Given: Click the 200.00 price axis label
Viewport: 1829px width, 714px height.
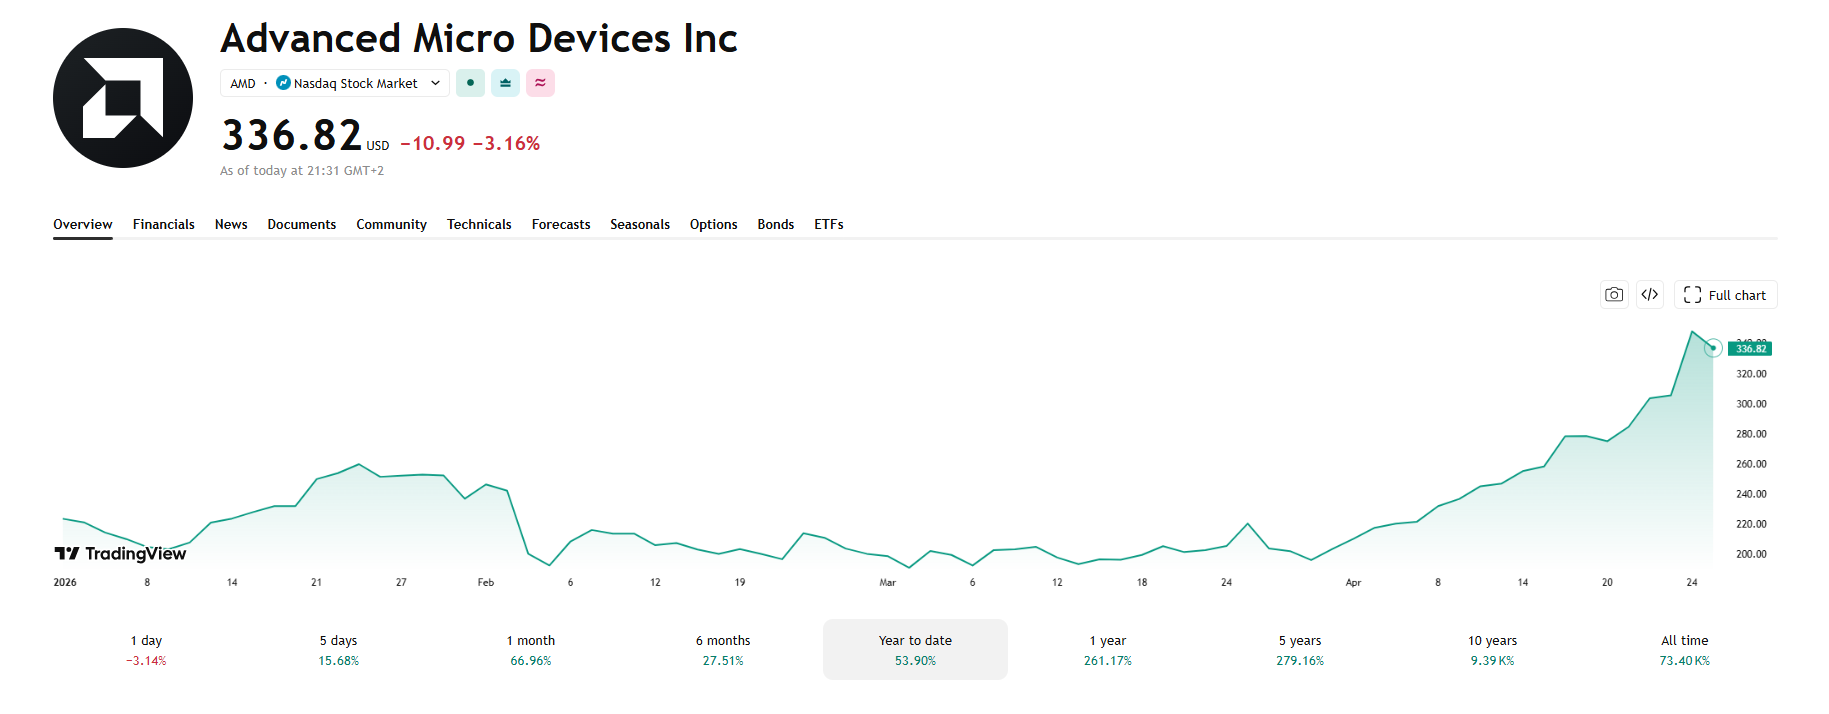Looking at the screenshot, I should point(1751,554).
